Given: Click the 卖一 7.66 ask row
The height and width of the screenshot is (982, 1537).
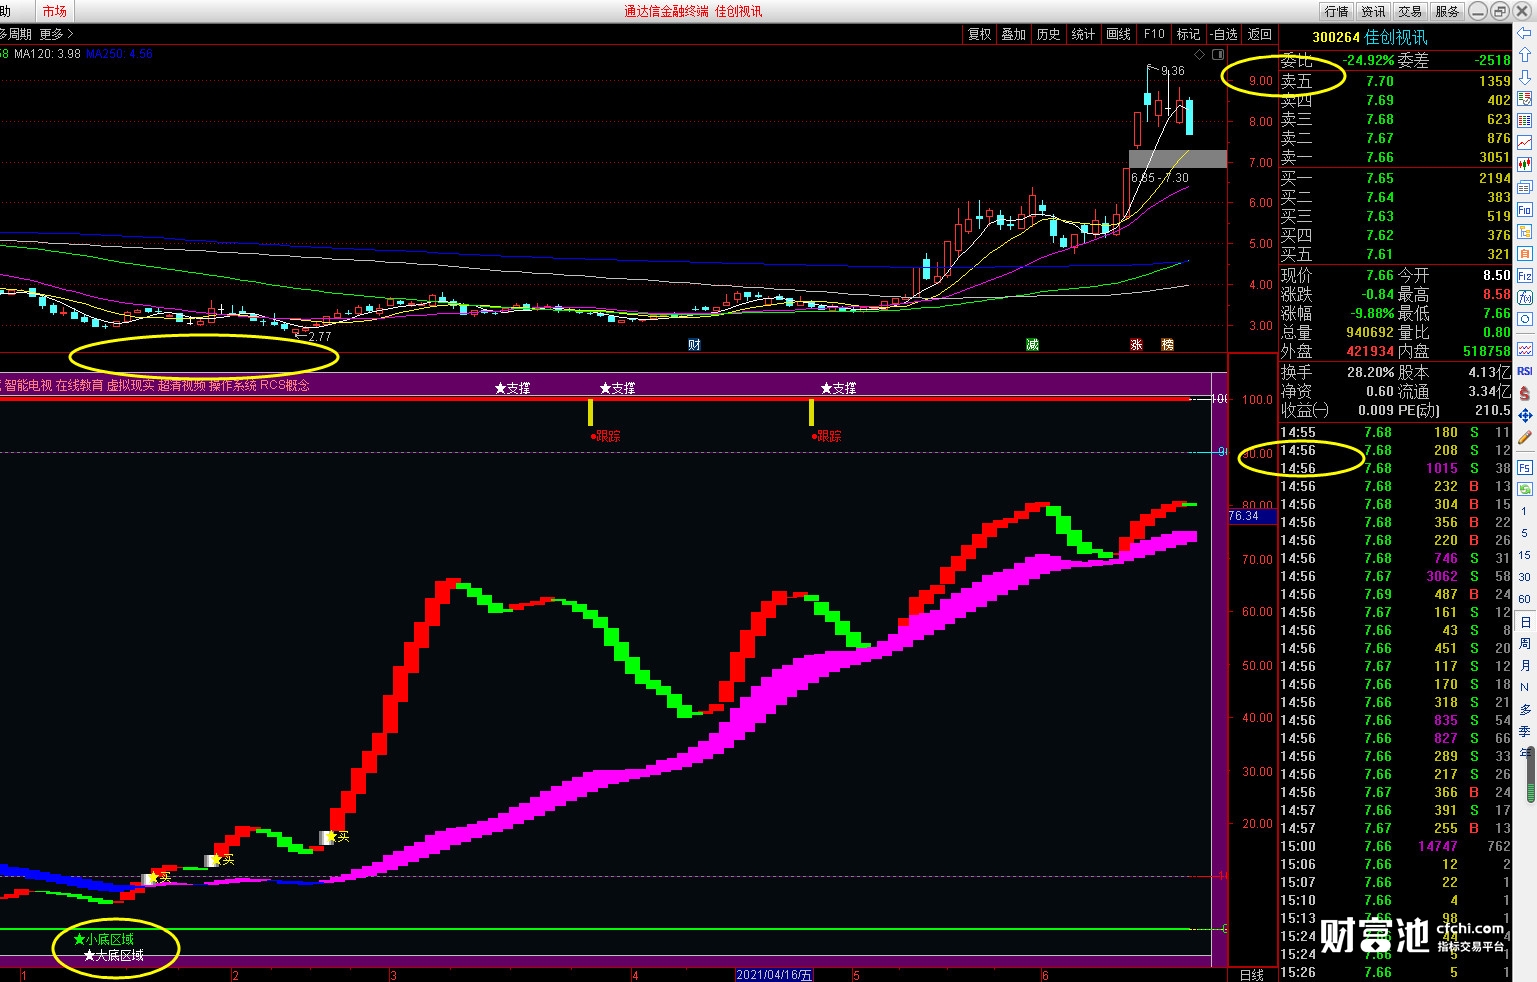Looking at the screenshot, I should 1396,157.
